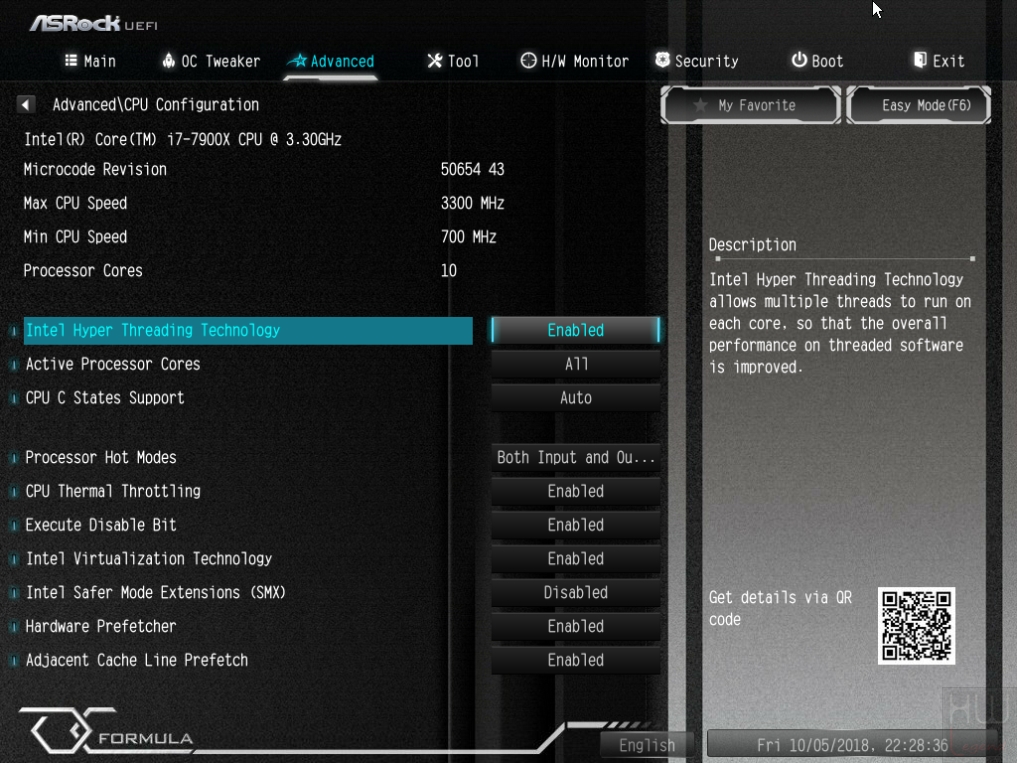Click the back arrow beside Advanced\CPU Configuration

[x=25, y=104]
